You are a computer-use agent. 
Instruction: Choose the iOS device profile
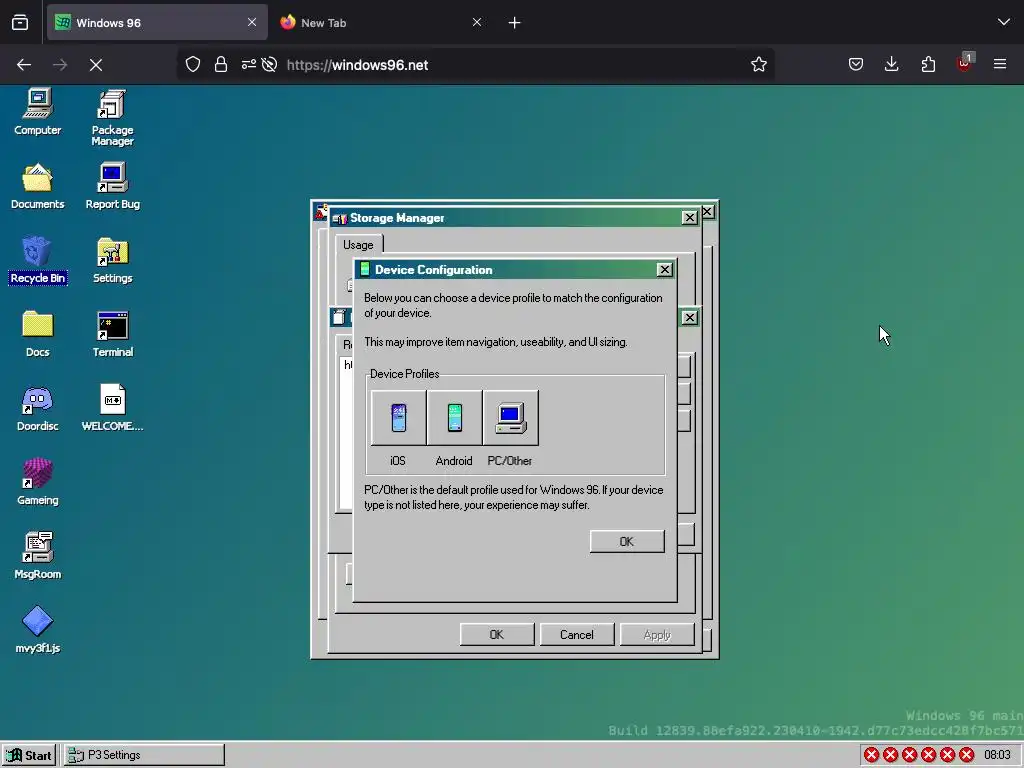(x=398, y=418)
